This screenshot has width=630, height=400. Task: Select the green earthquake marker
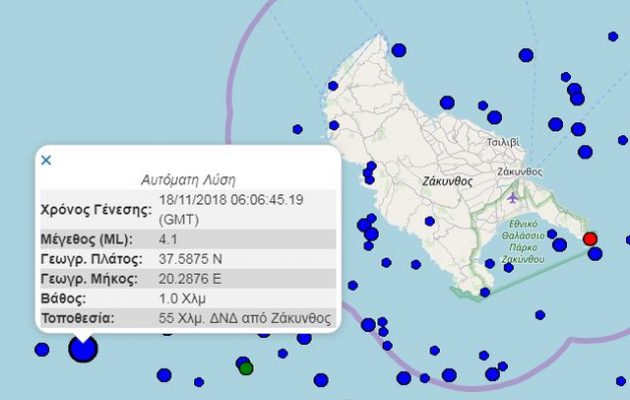point(246,368)
